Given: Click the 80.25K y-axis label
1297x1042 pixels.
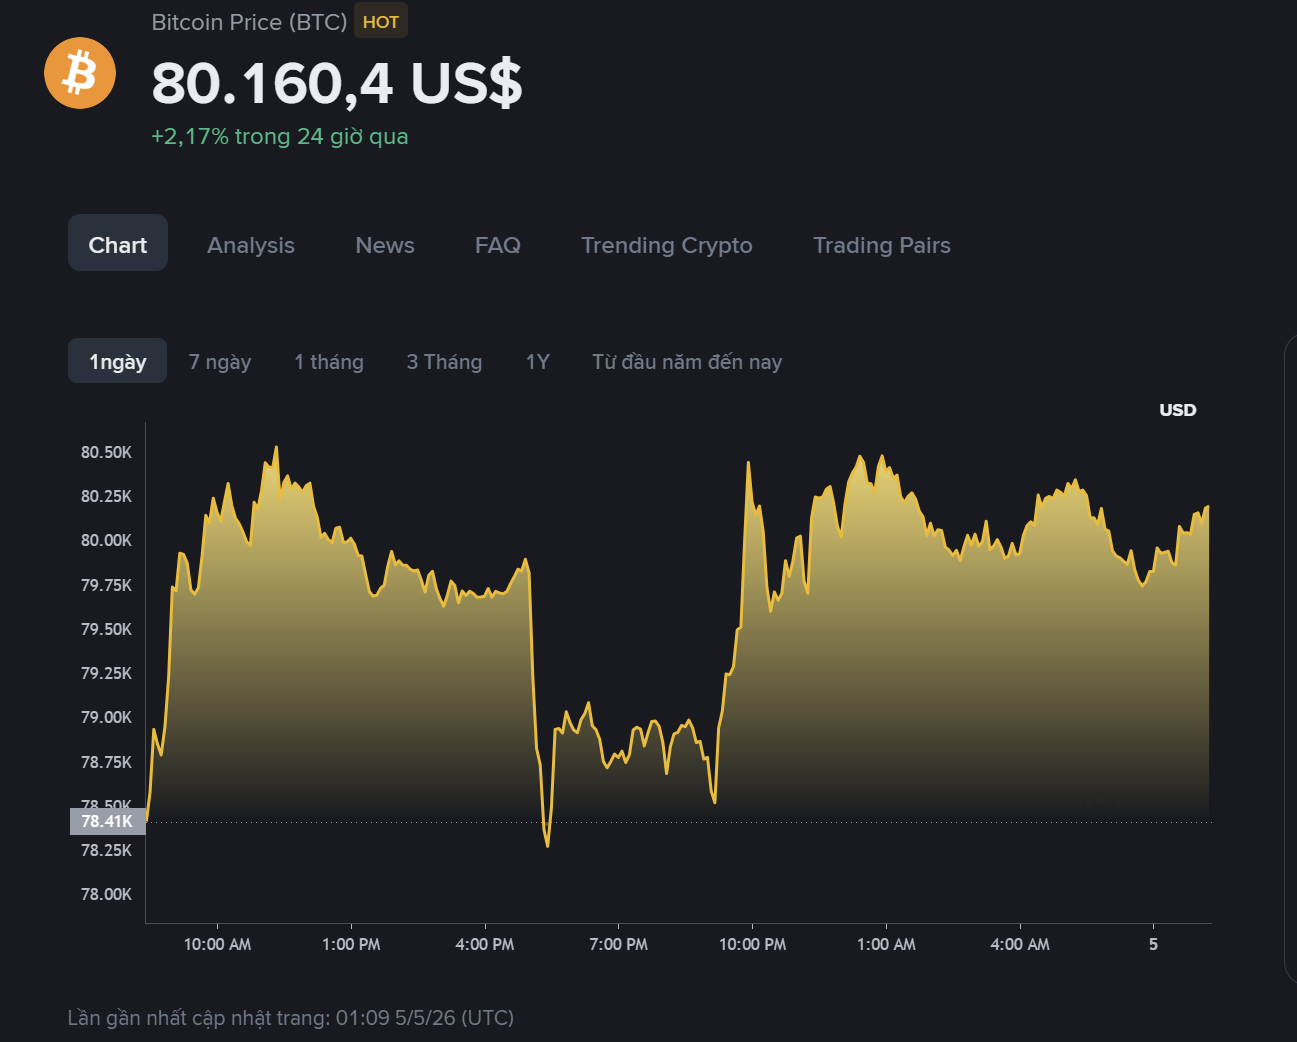Looking at the screenshot, I should click(106, 496).
